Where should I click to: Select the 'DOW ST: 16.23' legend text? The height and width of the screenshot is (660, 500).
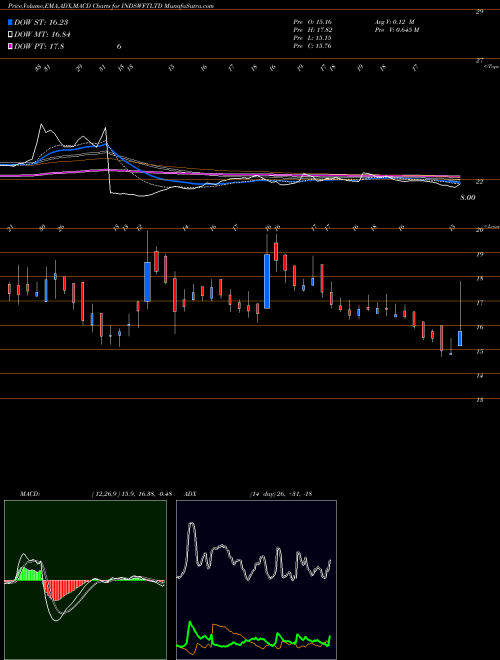pyautogui.click(x=41, y=22)
